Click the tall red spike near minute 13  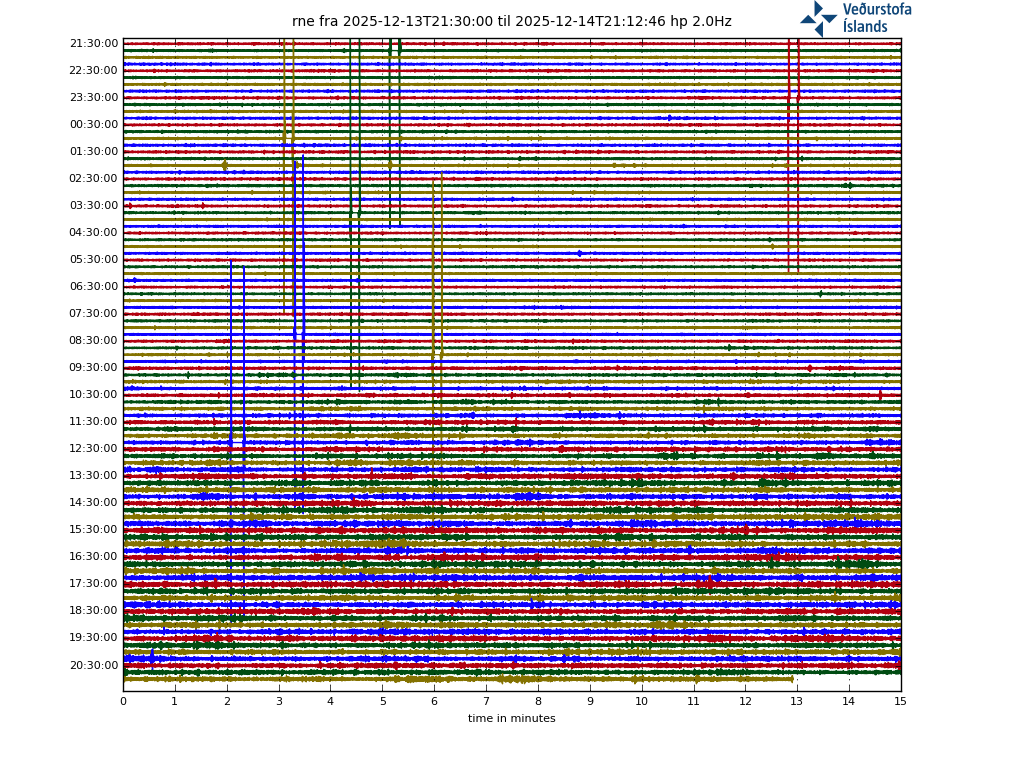pos(789,150)
